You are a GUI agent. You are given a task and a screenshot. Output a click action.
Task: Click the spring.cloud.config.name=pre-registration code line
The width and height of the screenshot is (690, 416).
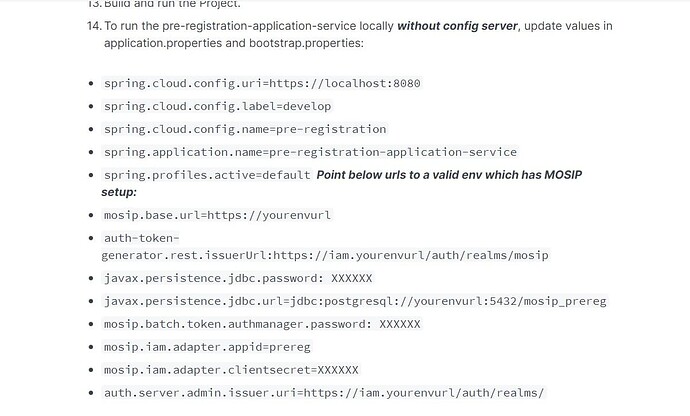[x=244, y=129]
